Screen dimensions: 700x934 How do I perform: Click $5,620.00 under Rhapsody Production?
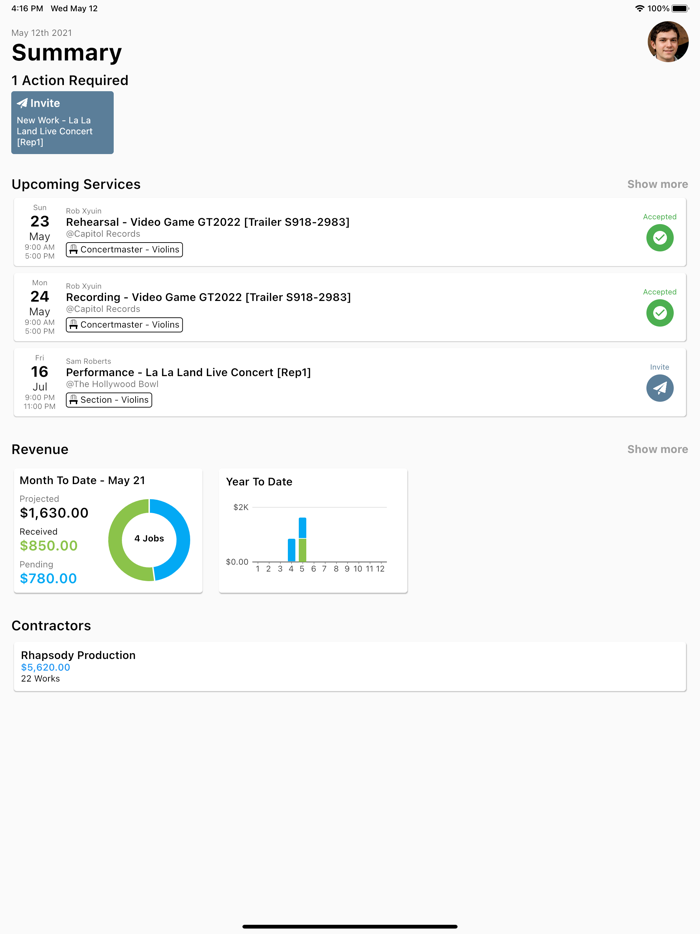45,668
